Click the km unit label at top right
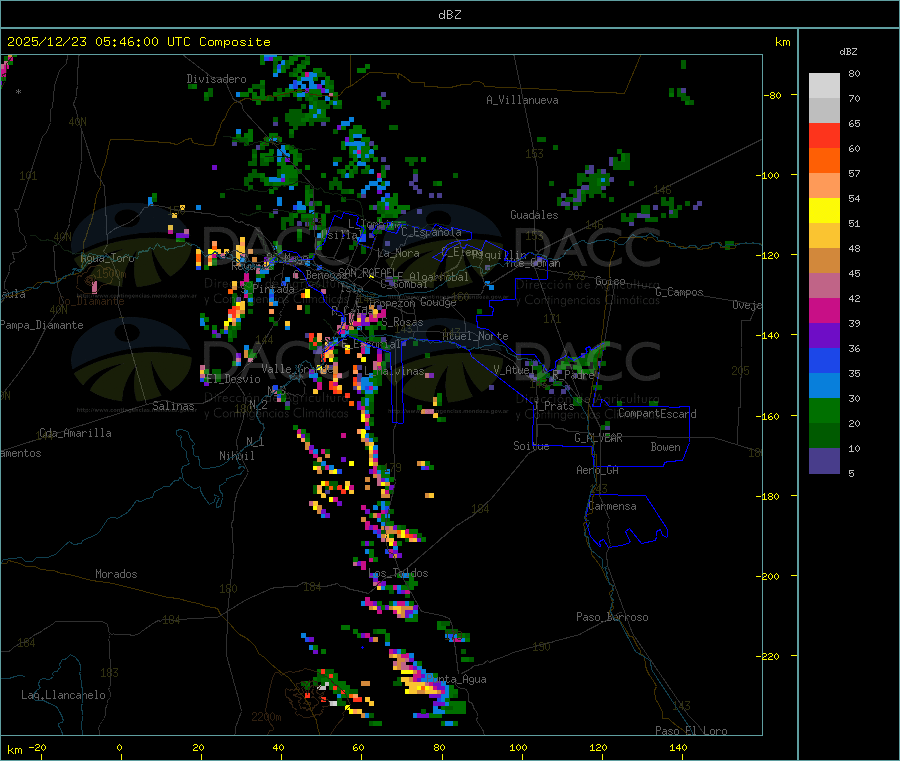This screenshot has width=900, height=761. [x=782, y=42]
